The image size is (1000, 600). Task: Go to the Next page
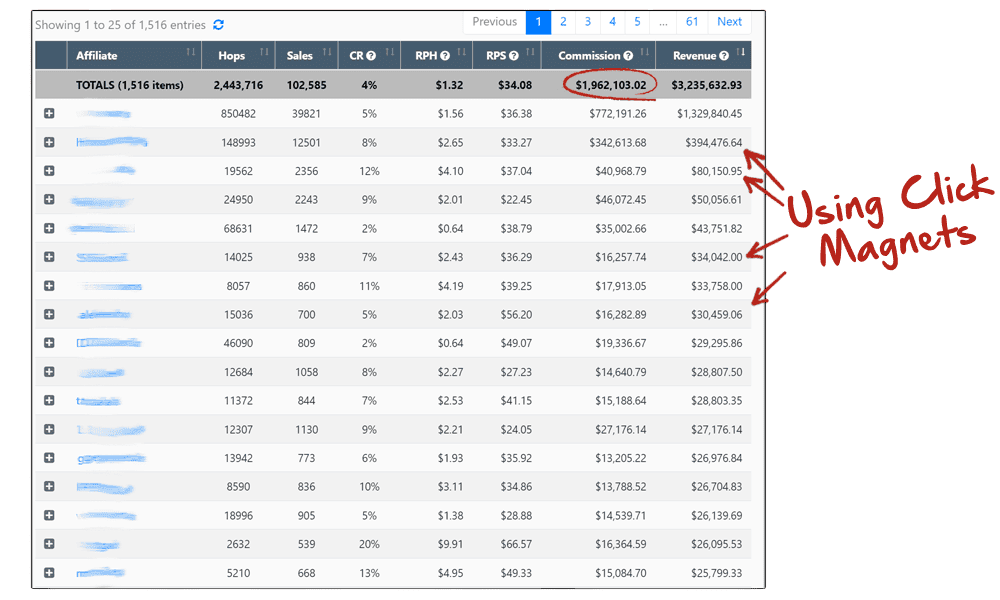729,22
